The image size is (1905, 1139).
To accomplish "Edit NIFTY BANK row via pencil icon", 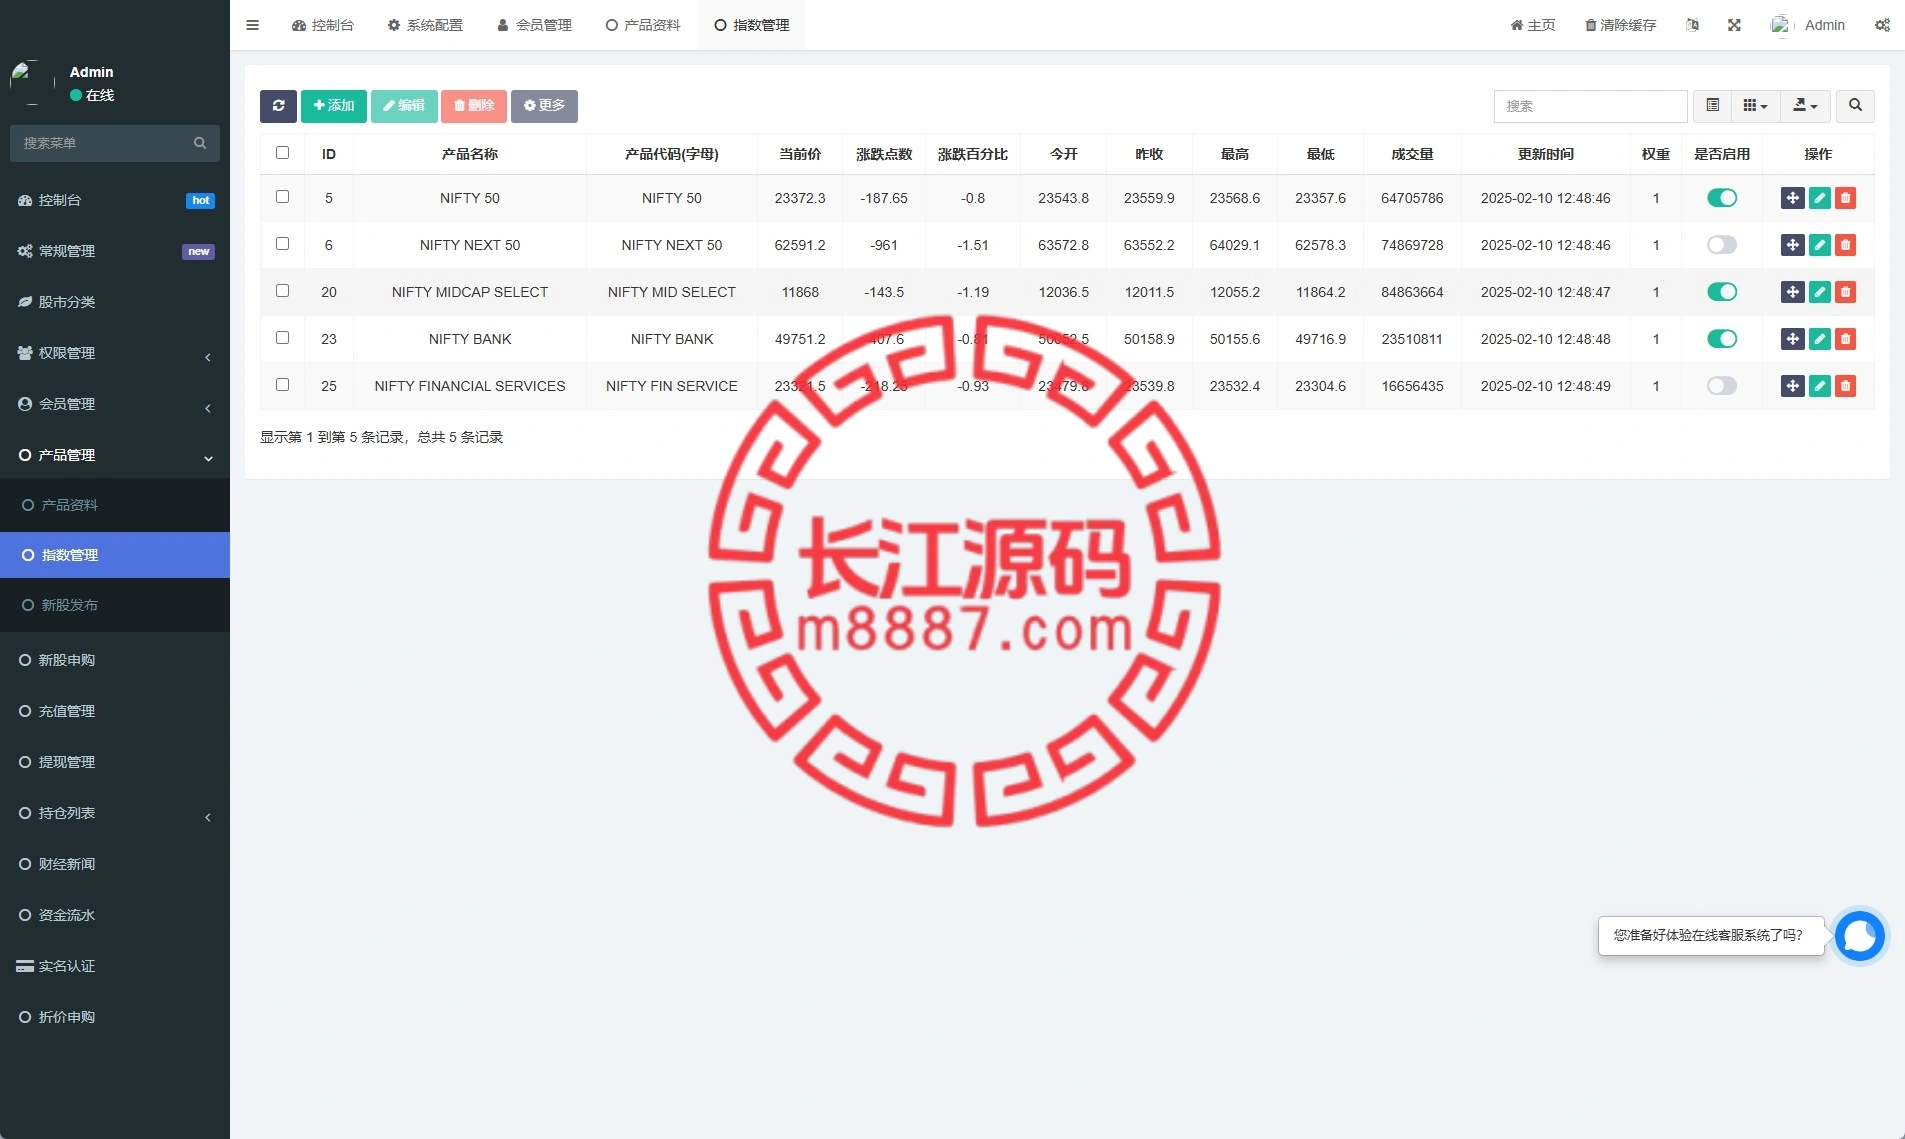I will pos(1820,339).
